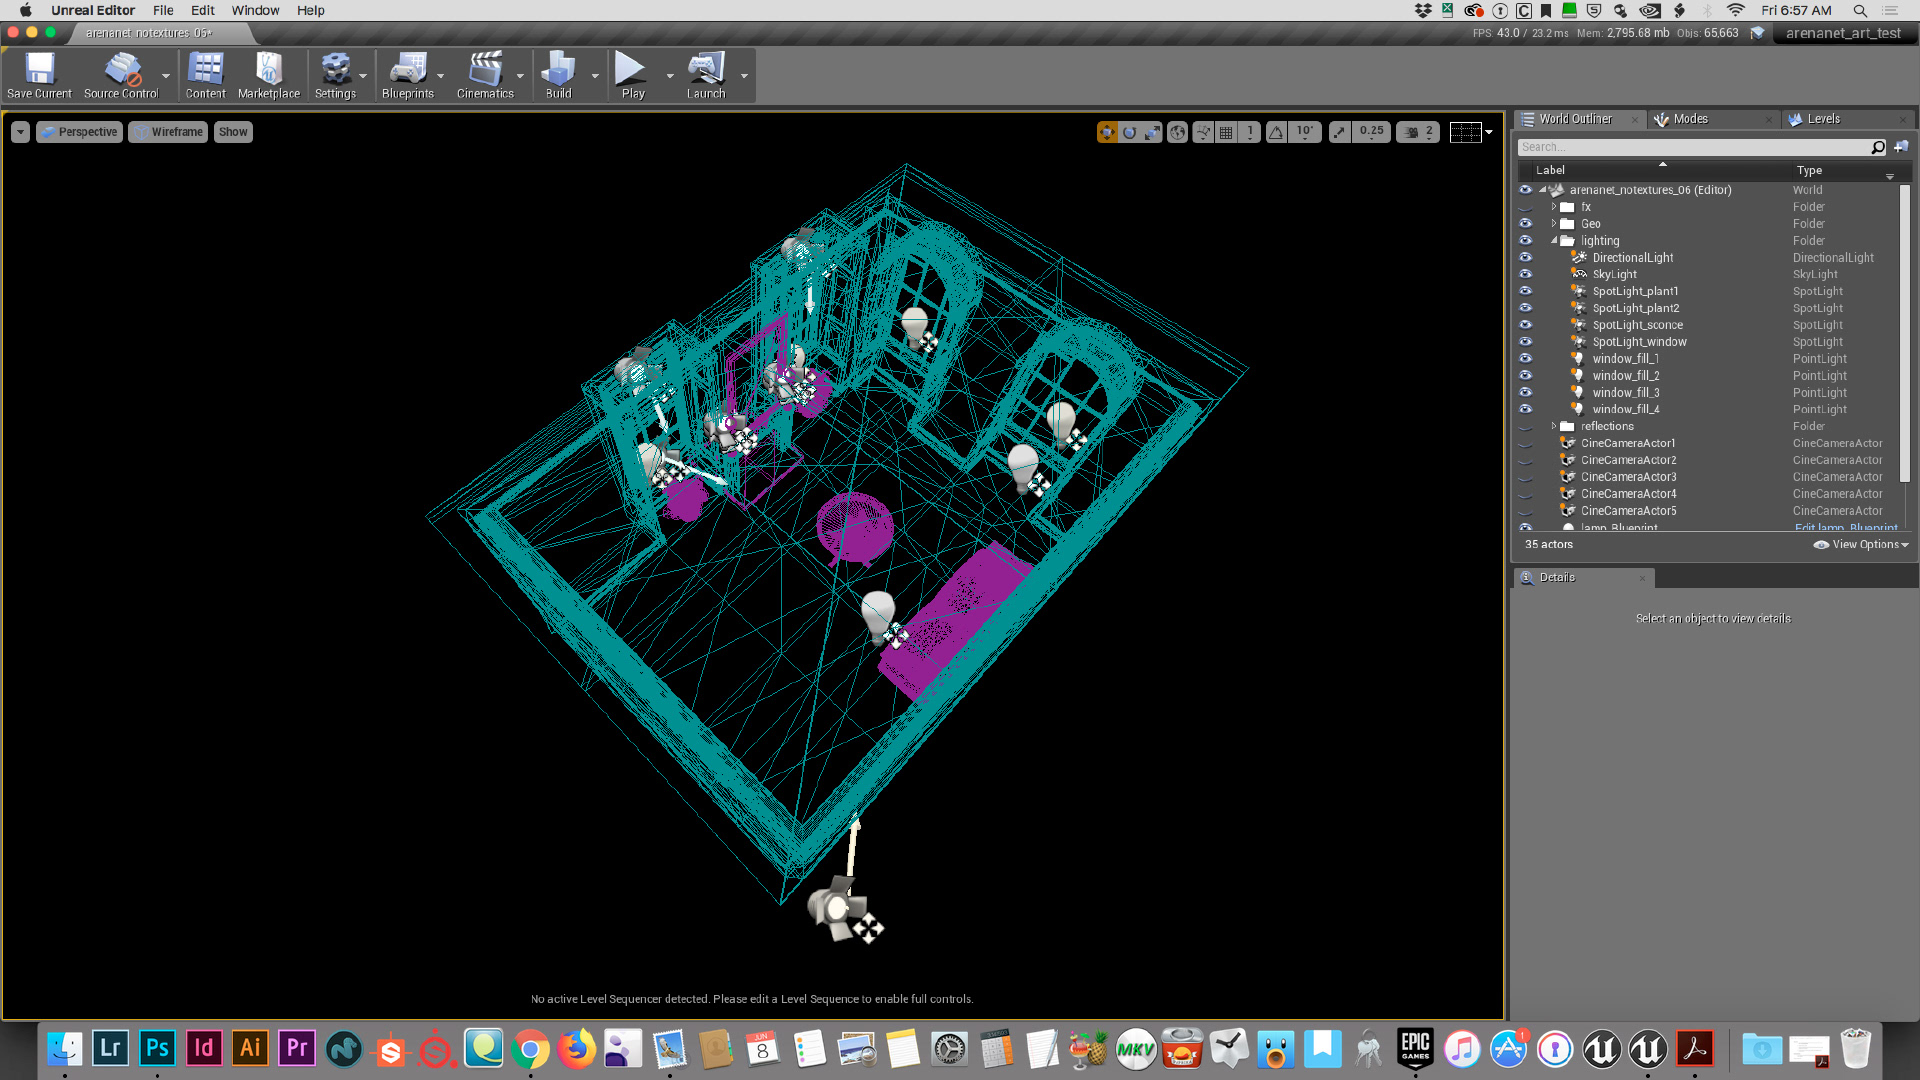Viewport: 1920px width, 1080px height.
Task: Select the scale transform tool
Action: coord(1153,132)
